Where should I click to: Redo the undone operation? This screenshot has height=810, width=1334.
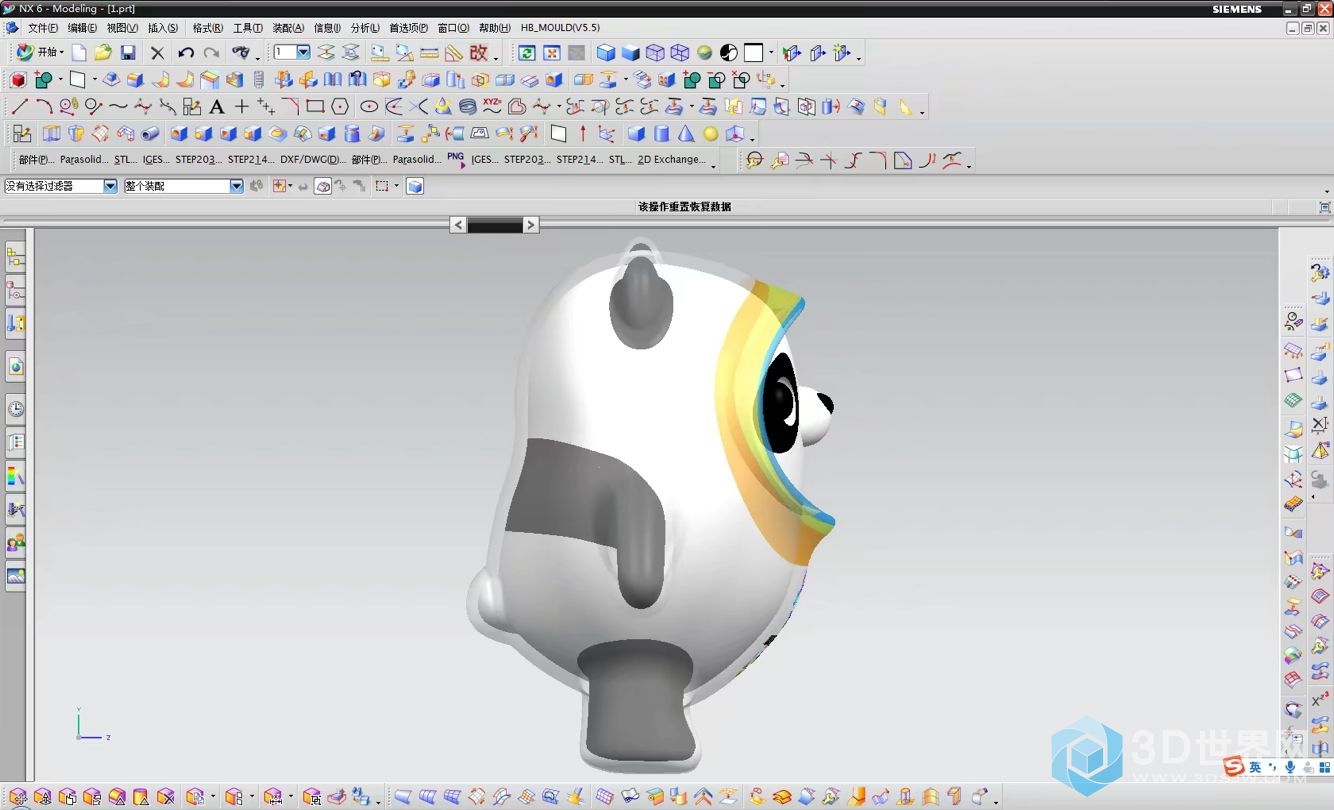pos(211,53)
